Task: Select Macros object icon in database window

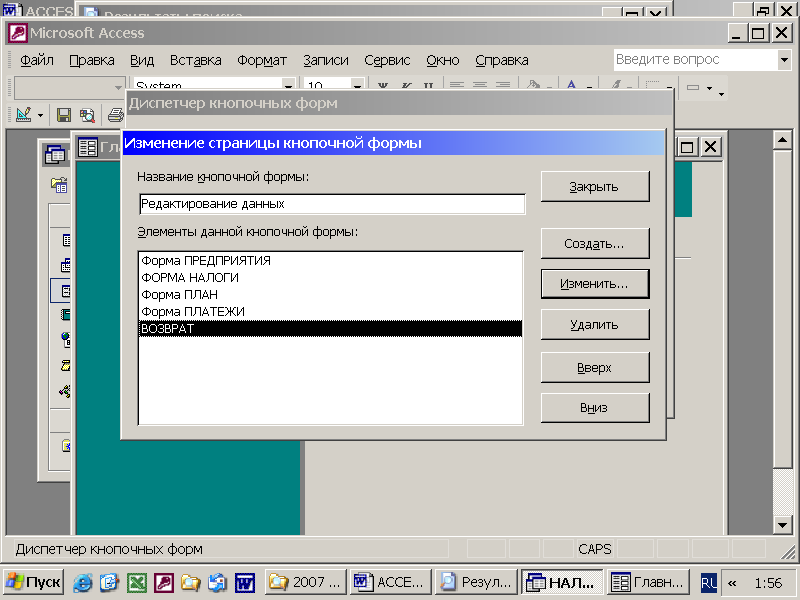Action: coord(66,365)
